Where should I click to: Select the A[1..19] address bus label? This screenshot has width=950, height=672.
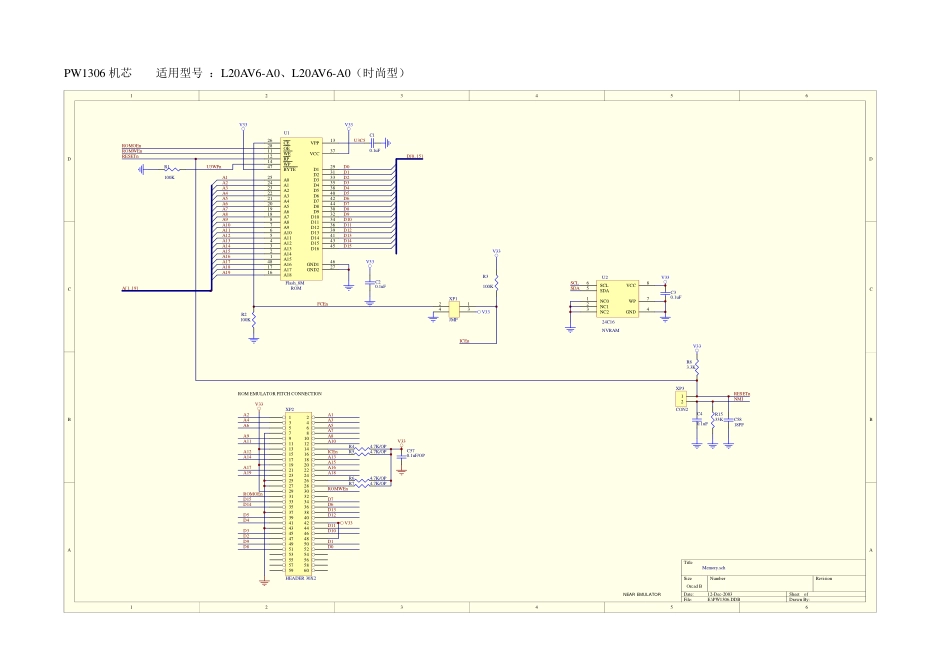(x=130, y=288)
